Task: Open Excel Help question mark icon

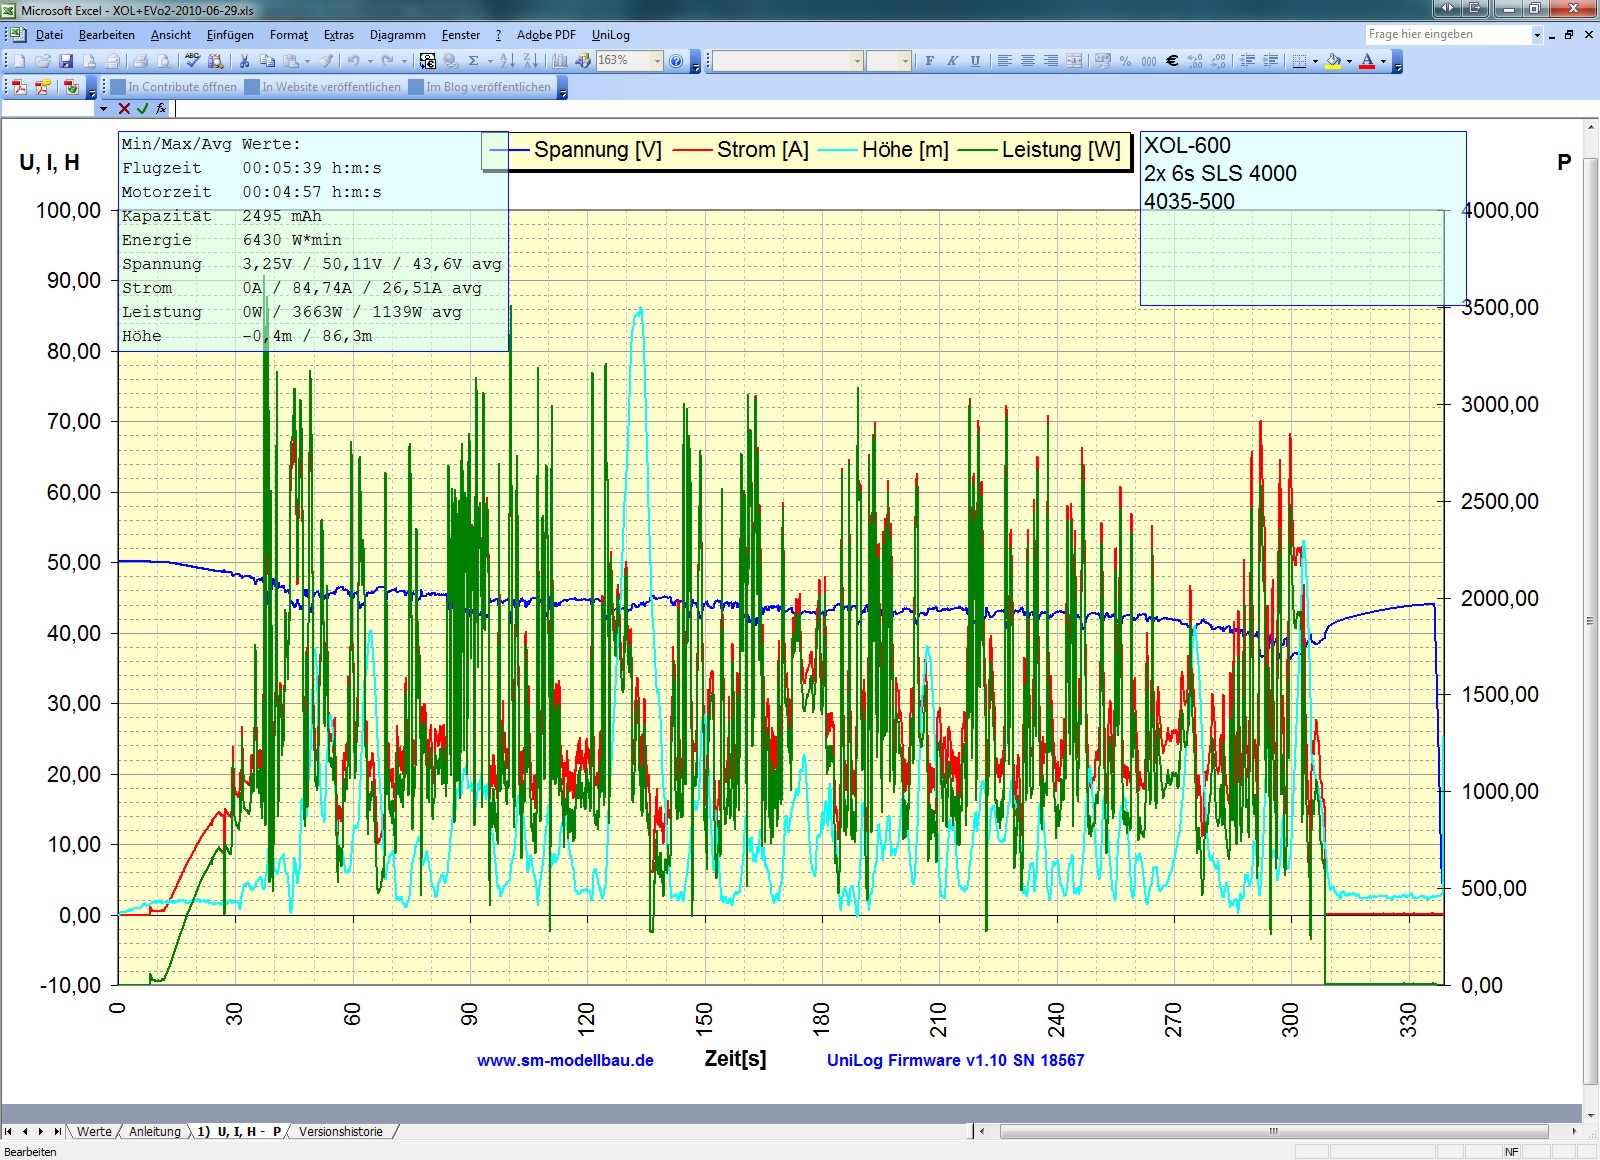Action: (676, 61)
